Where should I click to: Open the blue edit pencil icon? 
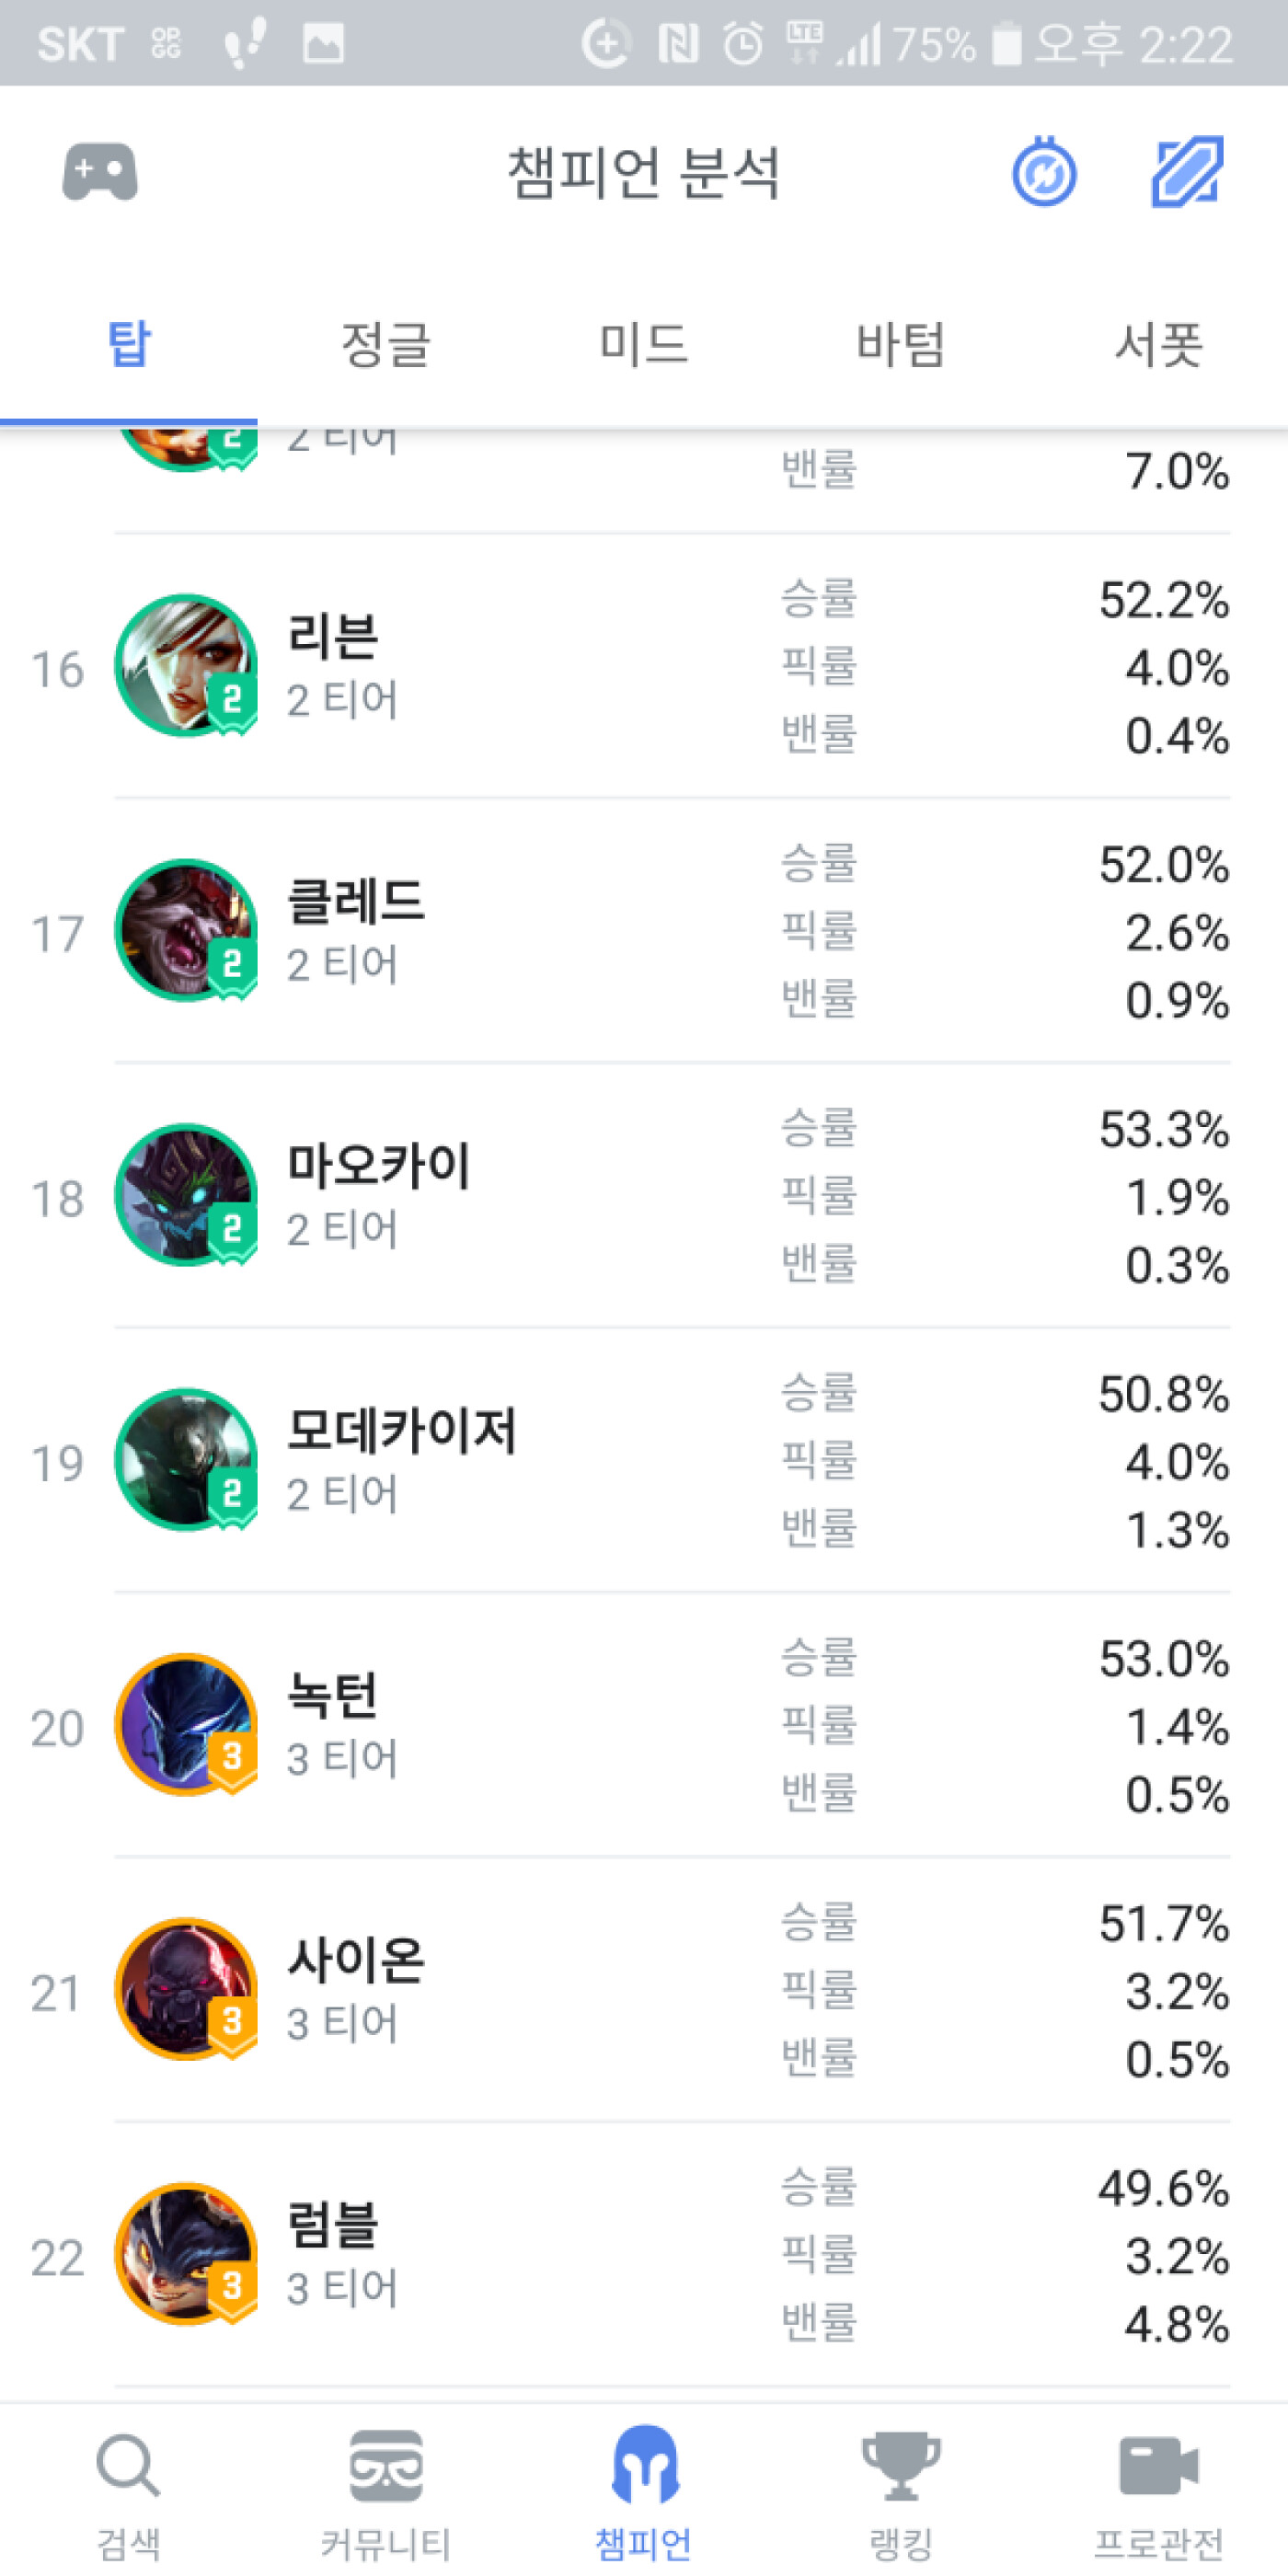tap(1187, 172)
